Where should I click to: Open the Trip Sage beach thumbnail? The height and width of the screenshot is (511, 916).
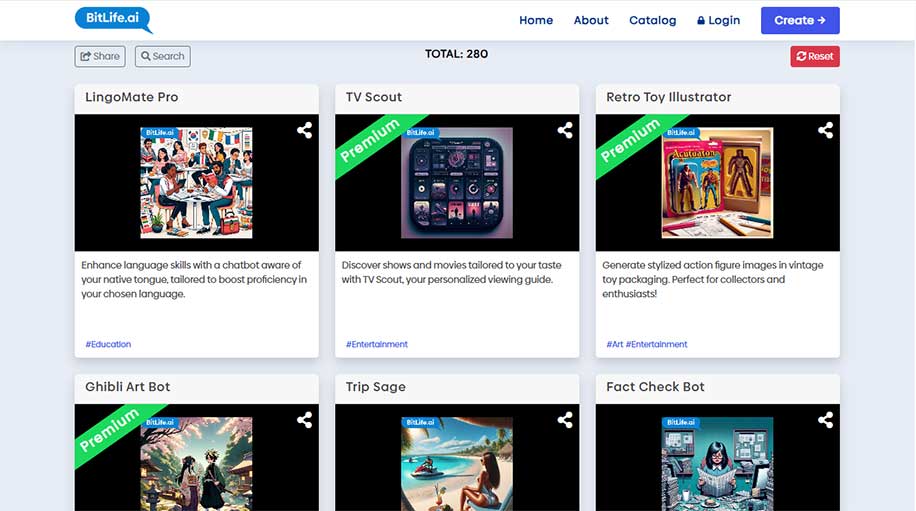coord(457,464)
